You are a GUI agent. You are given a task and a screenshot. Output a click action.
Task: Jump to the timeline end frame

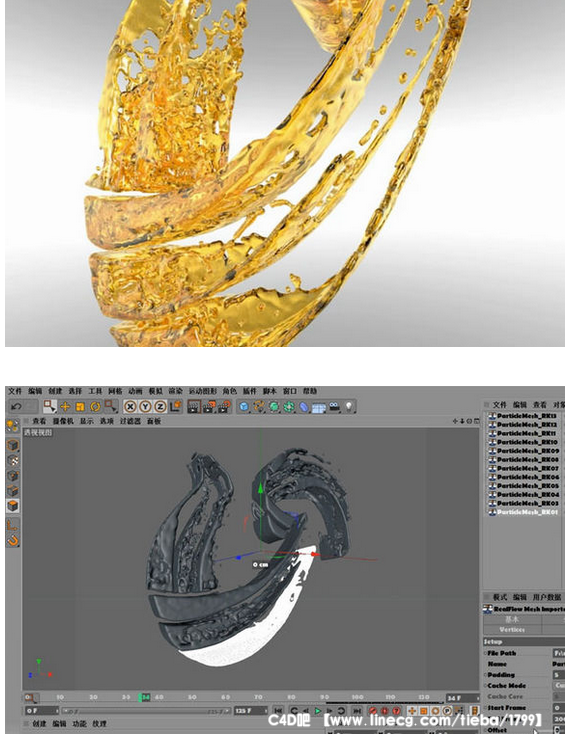pos(357,711)
